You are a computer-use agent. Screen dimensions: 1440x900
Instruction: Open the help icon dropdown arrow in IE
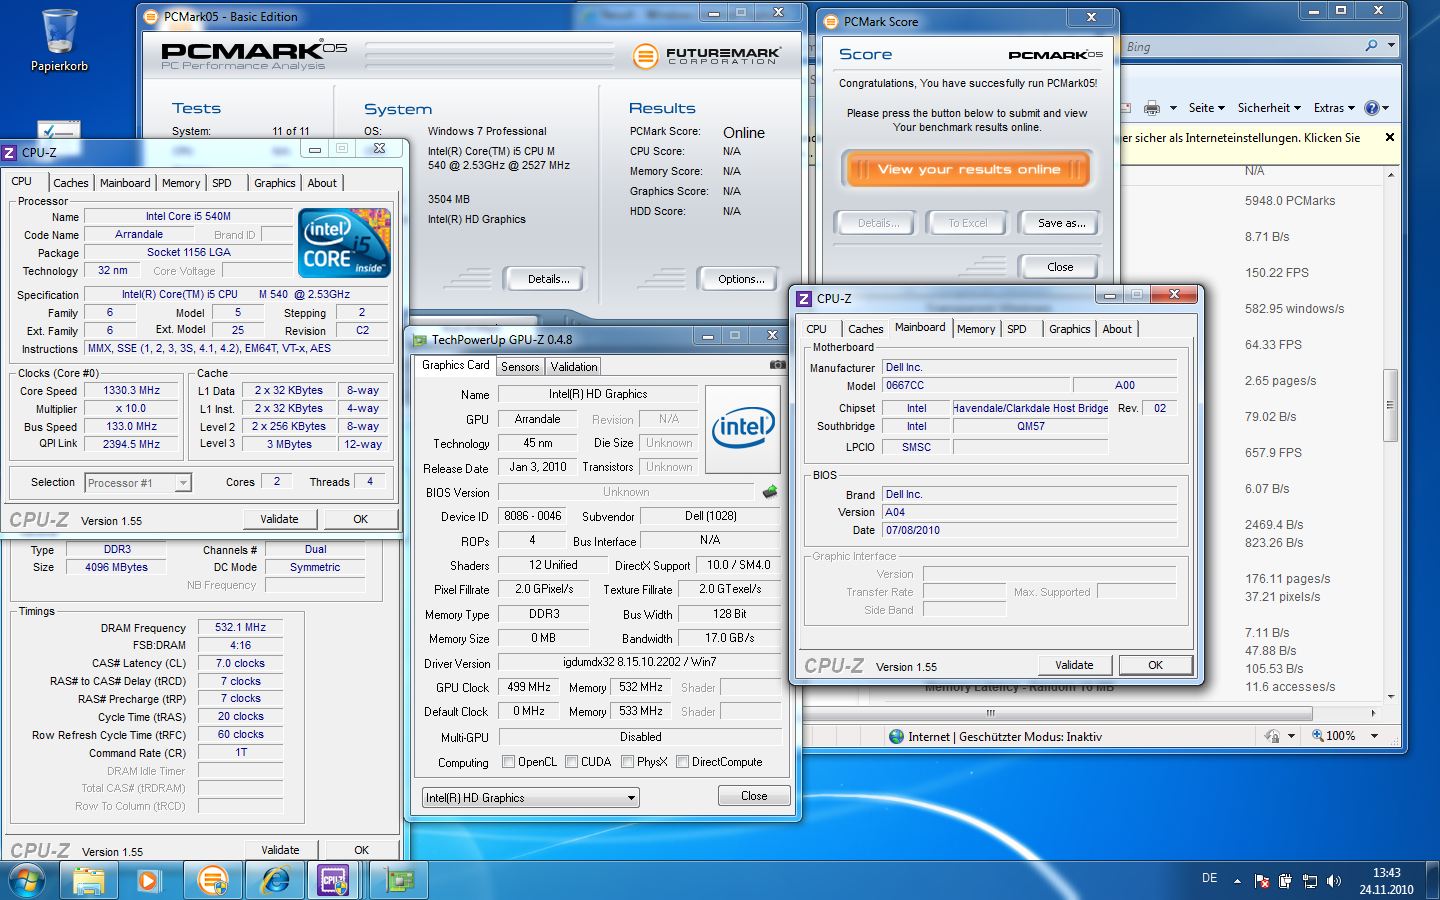(1385, 108)
